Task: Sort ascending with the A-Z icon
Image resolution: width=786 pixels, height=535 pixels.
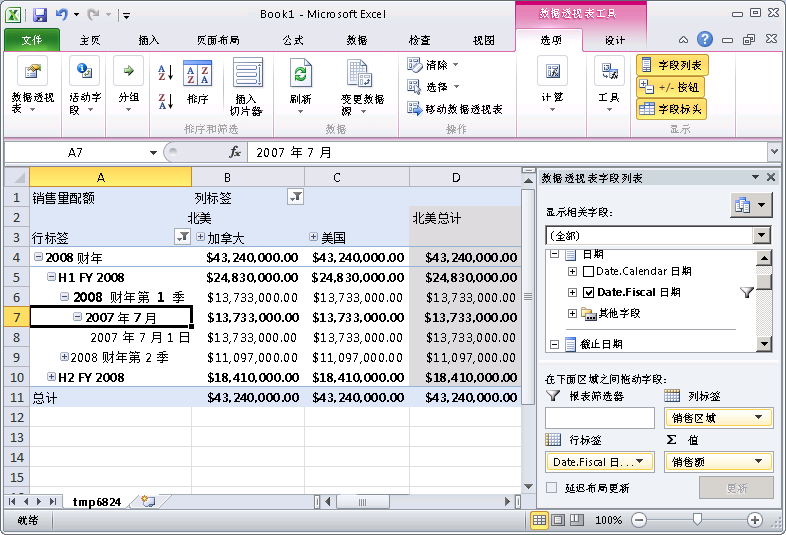Action: point(165,73)
